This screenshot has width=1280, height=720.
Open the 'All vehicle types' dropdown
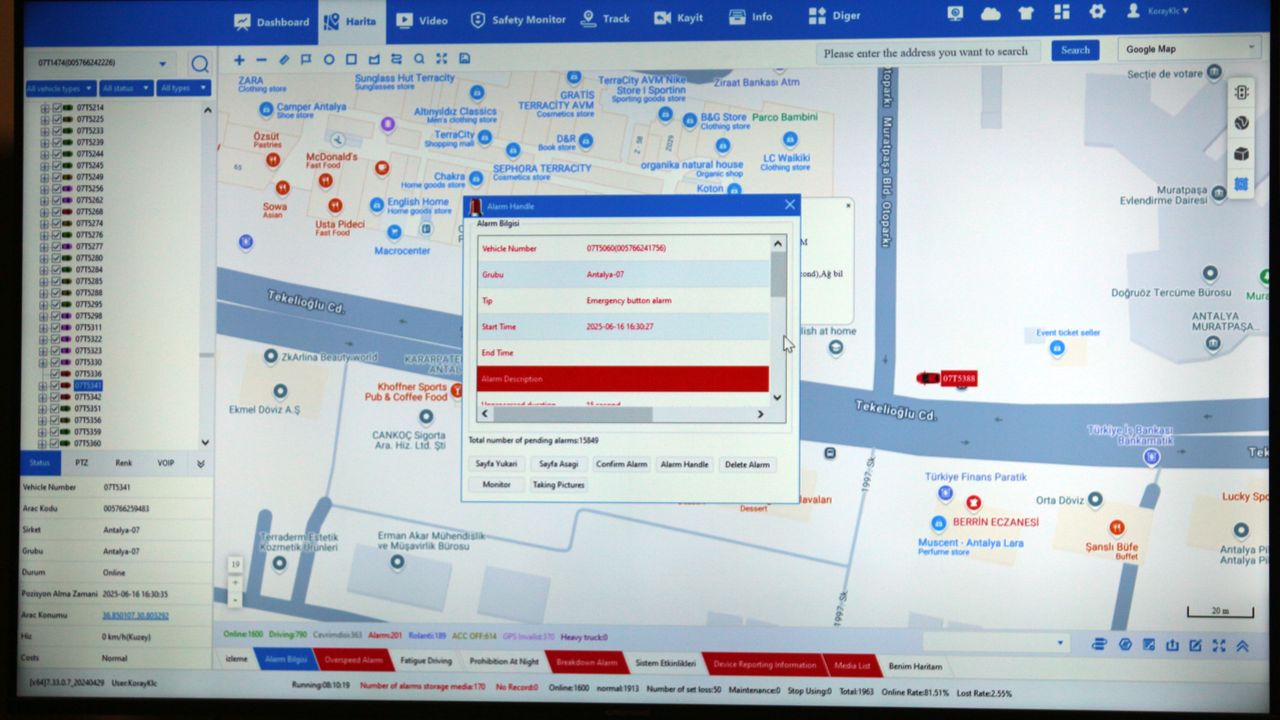point(60,89)
